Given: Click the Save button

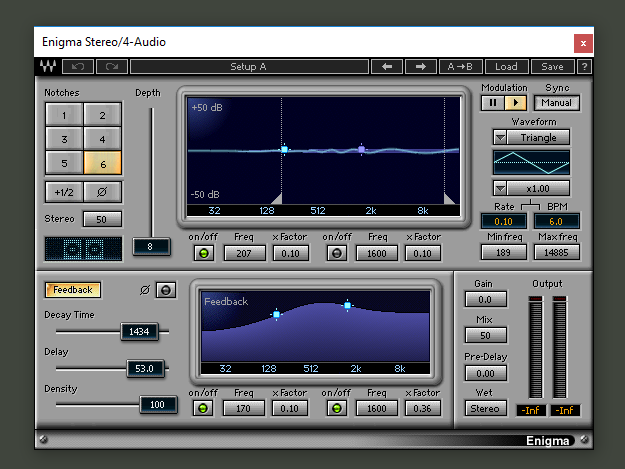Looking at the screenshot, I should [x=552, y=67].
